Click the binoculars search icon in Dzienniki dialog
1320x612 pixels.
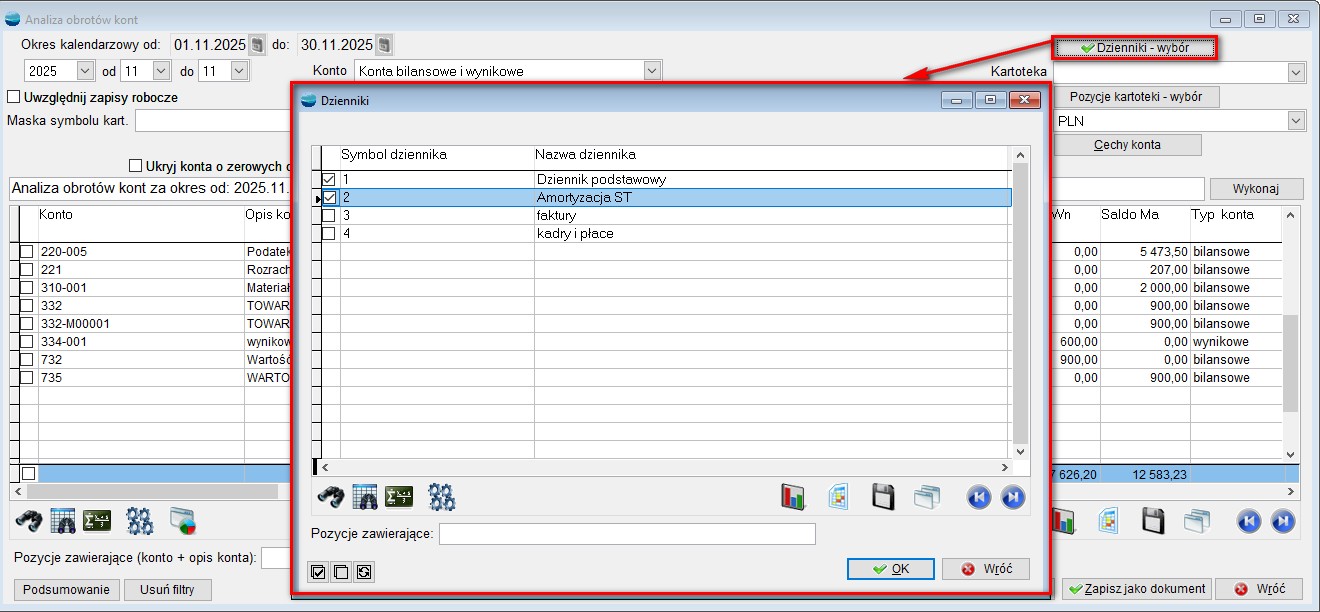330,497
